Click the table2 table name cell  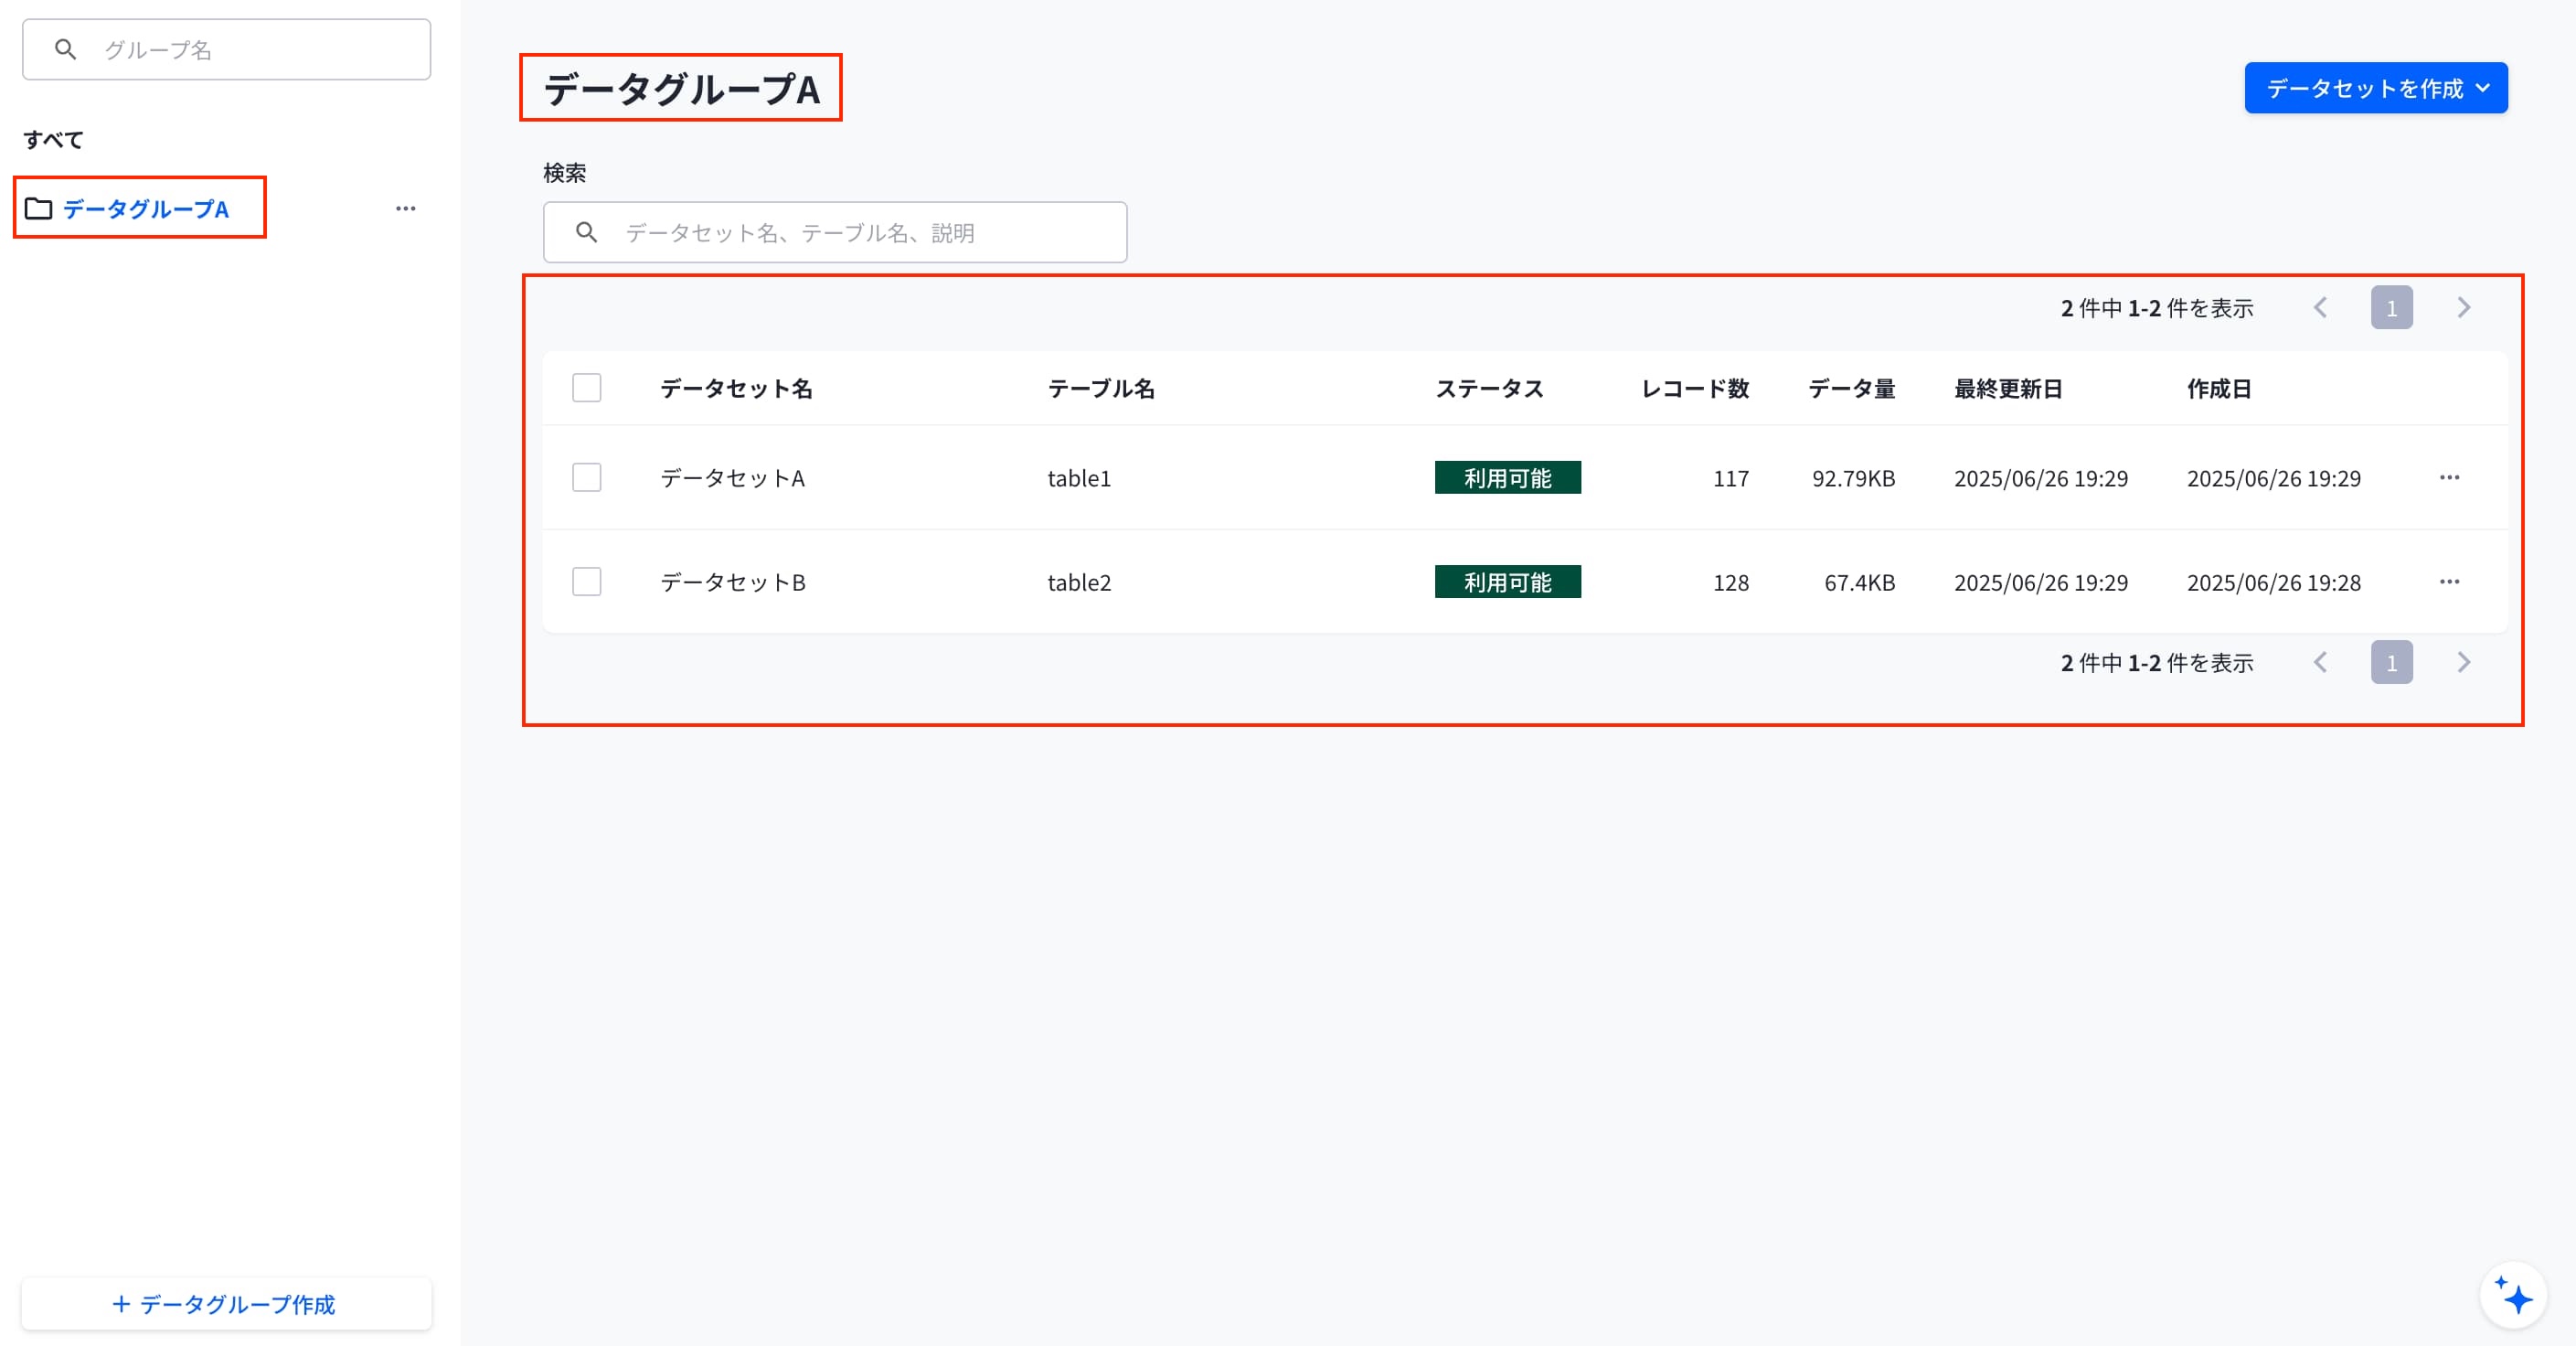[x=1079, y=582]
